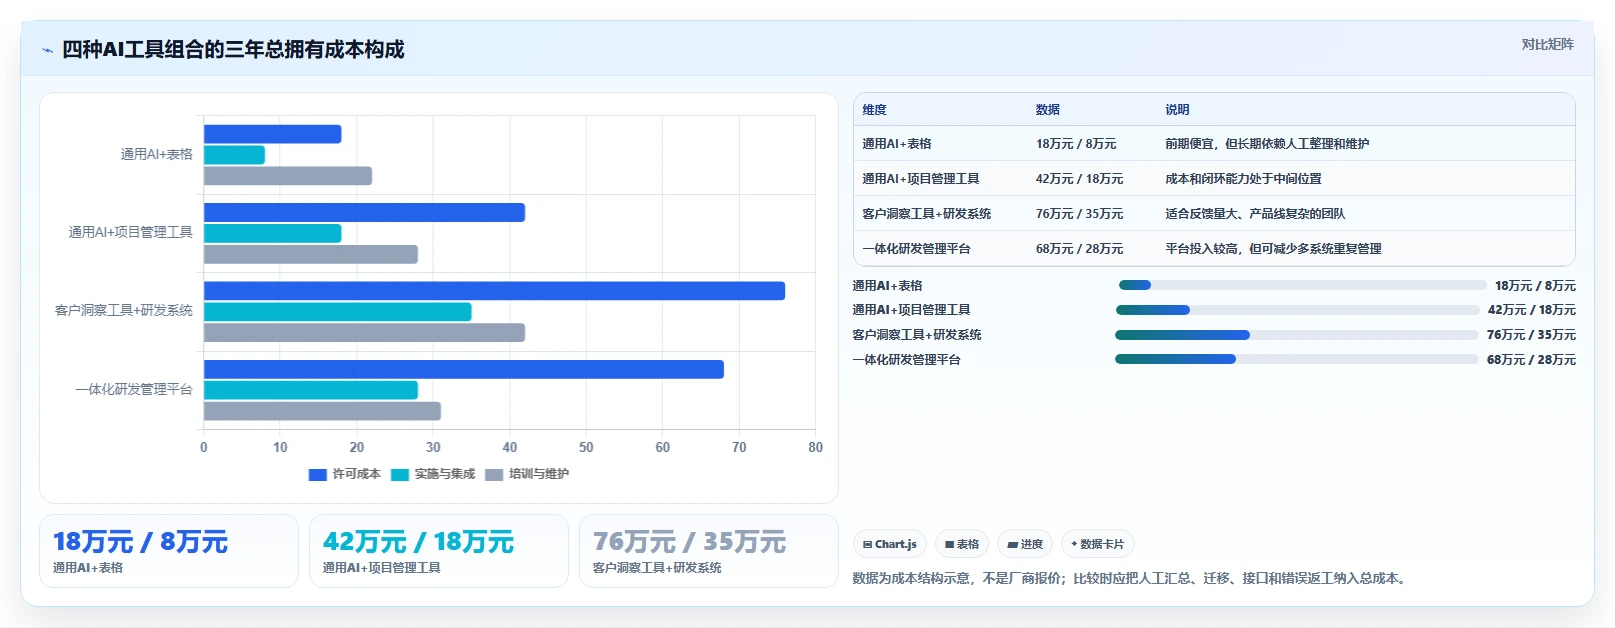The width and height of the screenshot is (1615, 628).
Task: Click the 许可成本 bar for 通用AI+项目管理工具
Action: coord(364,212)
